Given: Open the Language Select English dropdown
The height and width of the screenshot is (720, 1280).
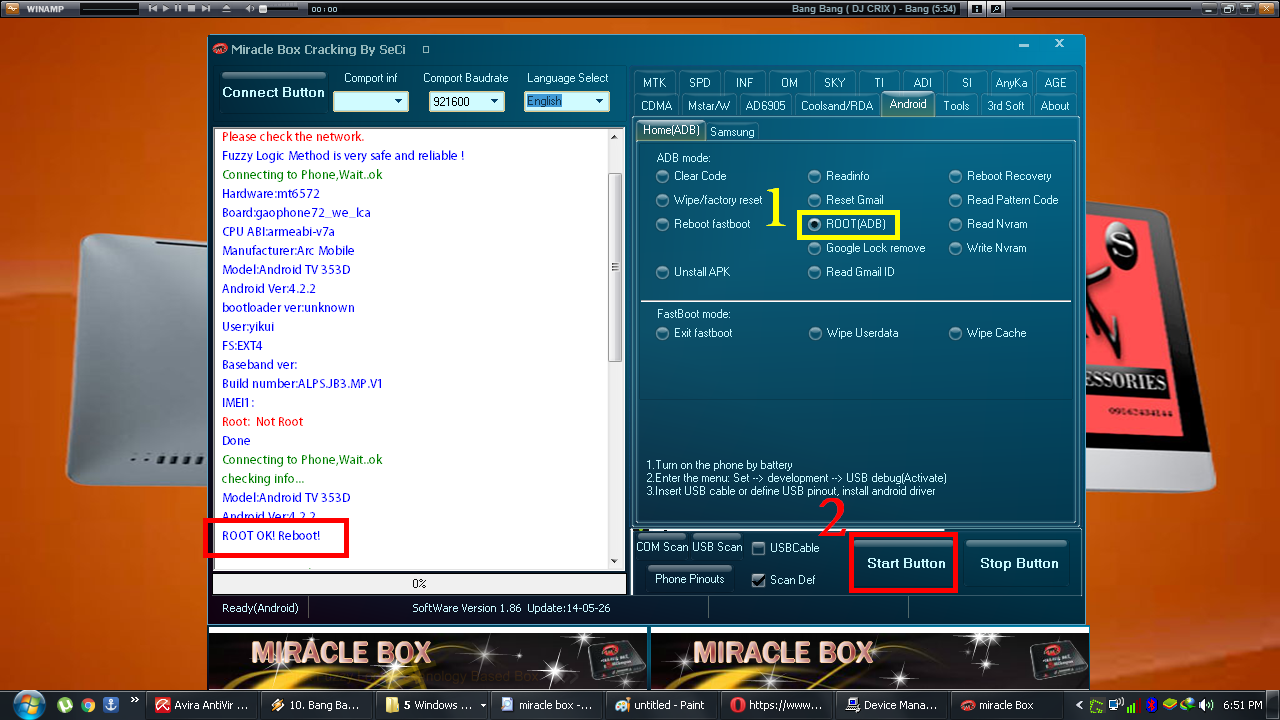Looking at the screenshot, I should [x=567, y=101].
